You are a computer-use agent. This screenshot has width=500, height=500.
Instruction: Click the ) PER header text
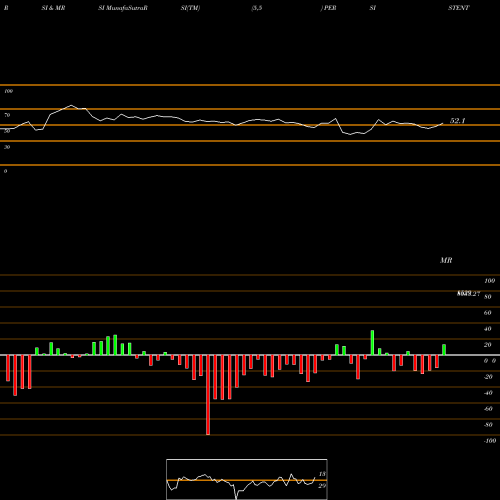[328, 8]
